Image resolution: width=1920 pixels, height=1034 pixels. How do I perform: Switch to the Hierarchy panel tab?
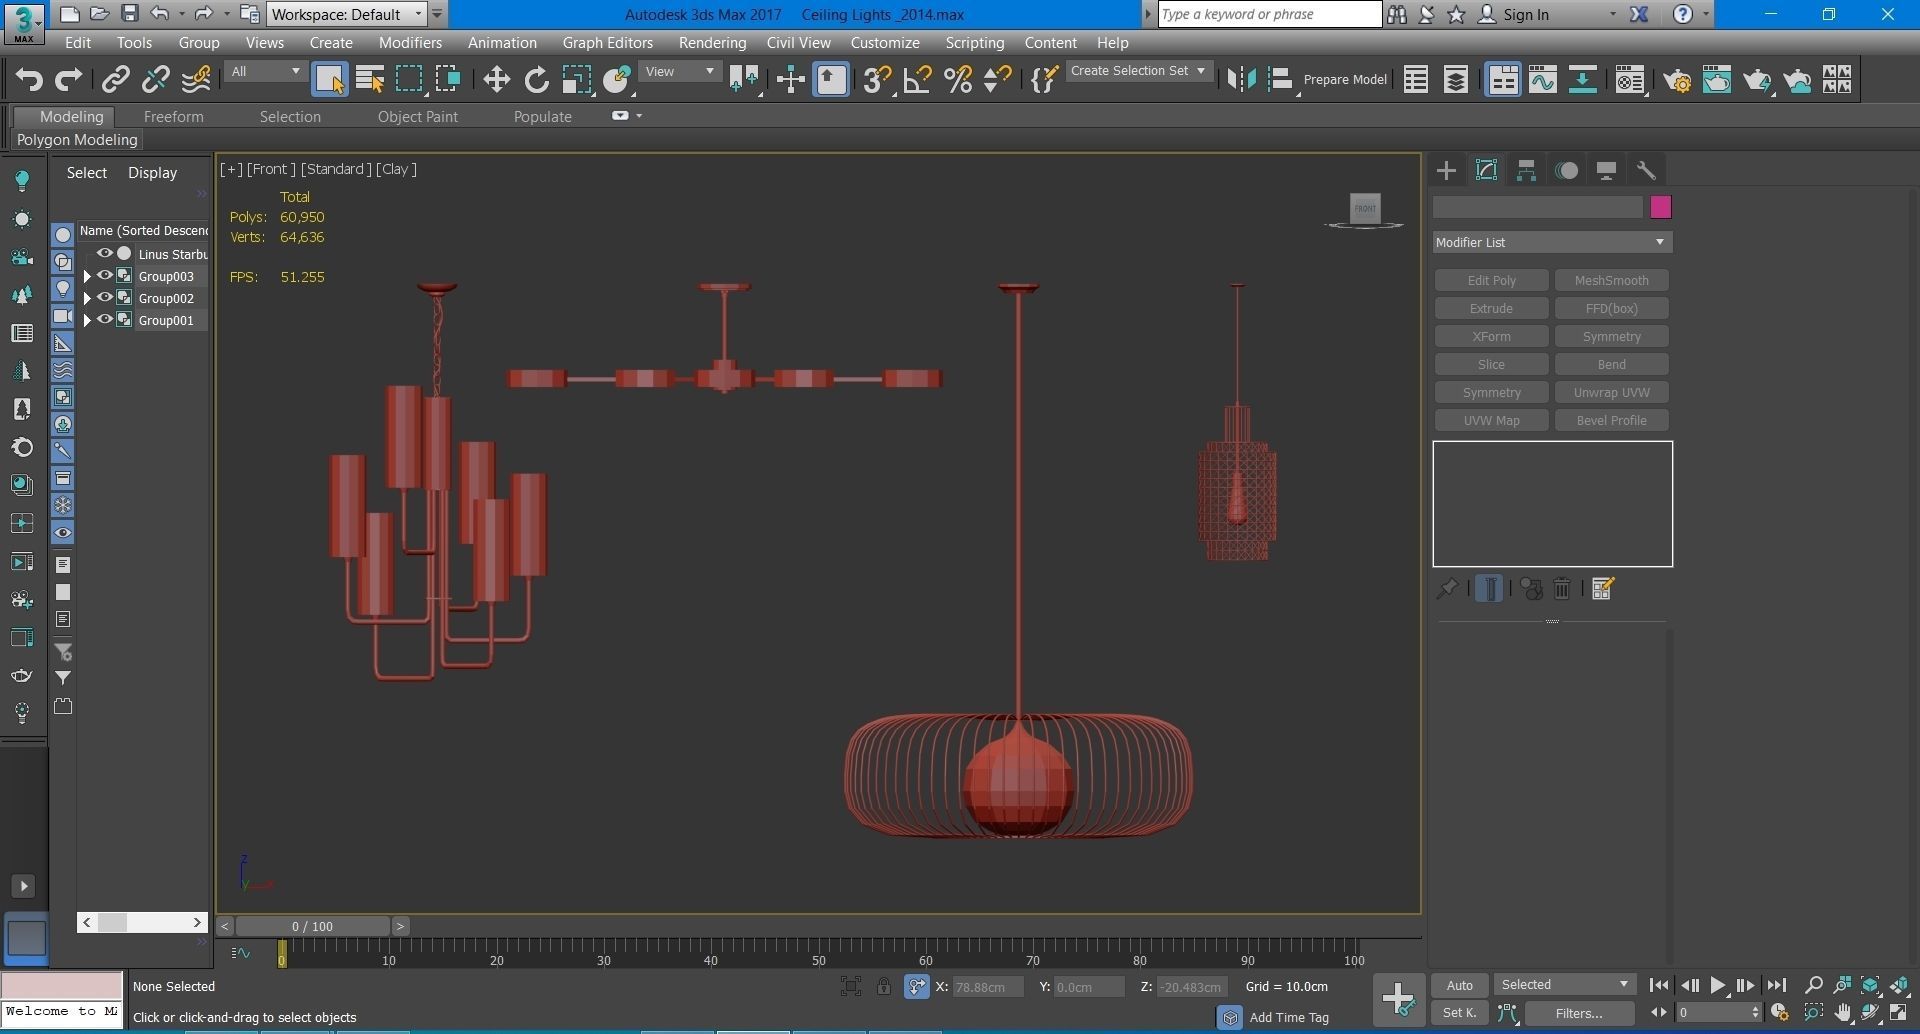click(x=1526, y=171)
